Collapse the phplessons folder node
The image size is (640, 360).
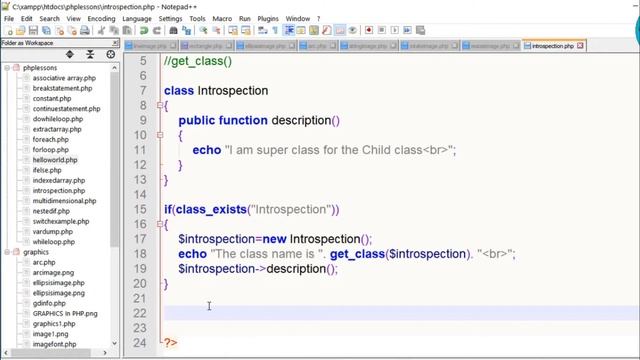click(7, 68)
